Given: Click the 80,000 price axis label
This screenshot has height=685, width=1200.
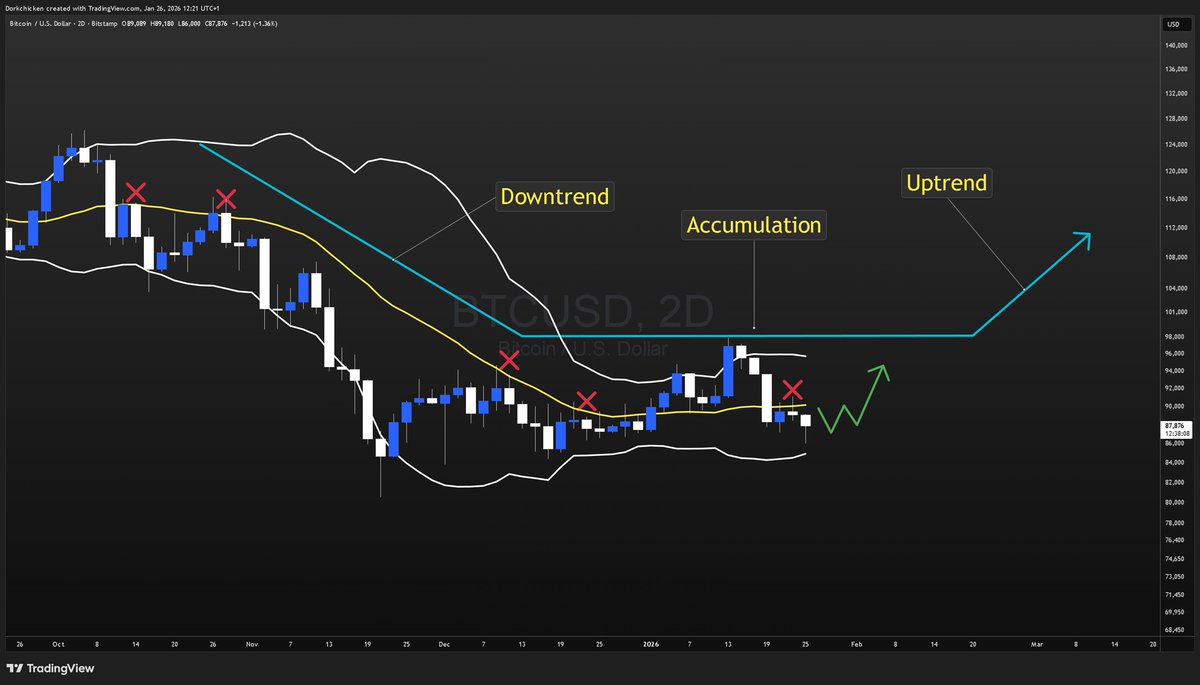Looking at the screenshot, I should (1176, 503).
